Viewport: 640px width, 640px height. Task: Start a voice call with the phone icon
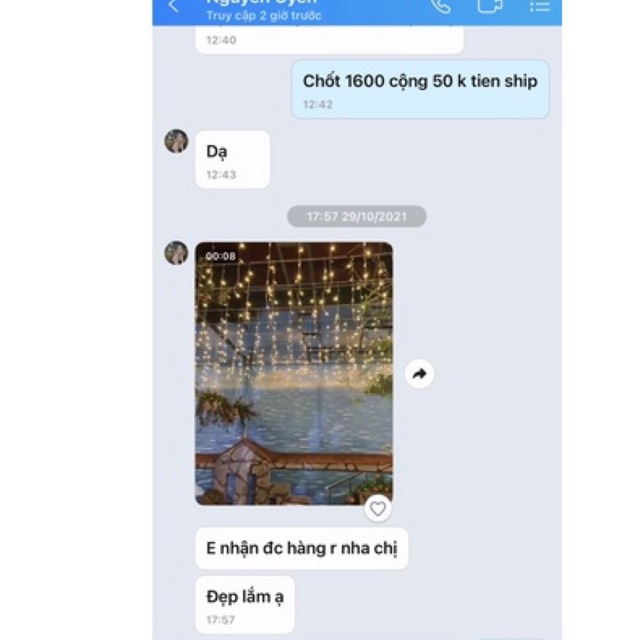(x=441, y=6)
